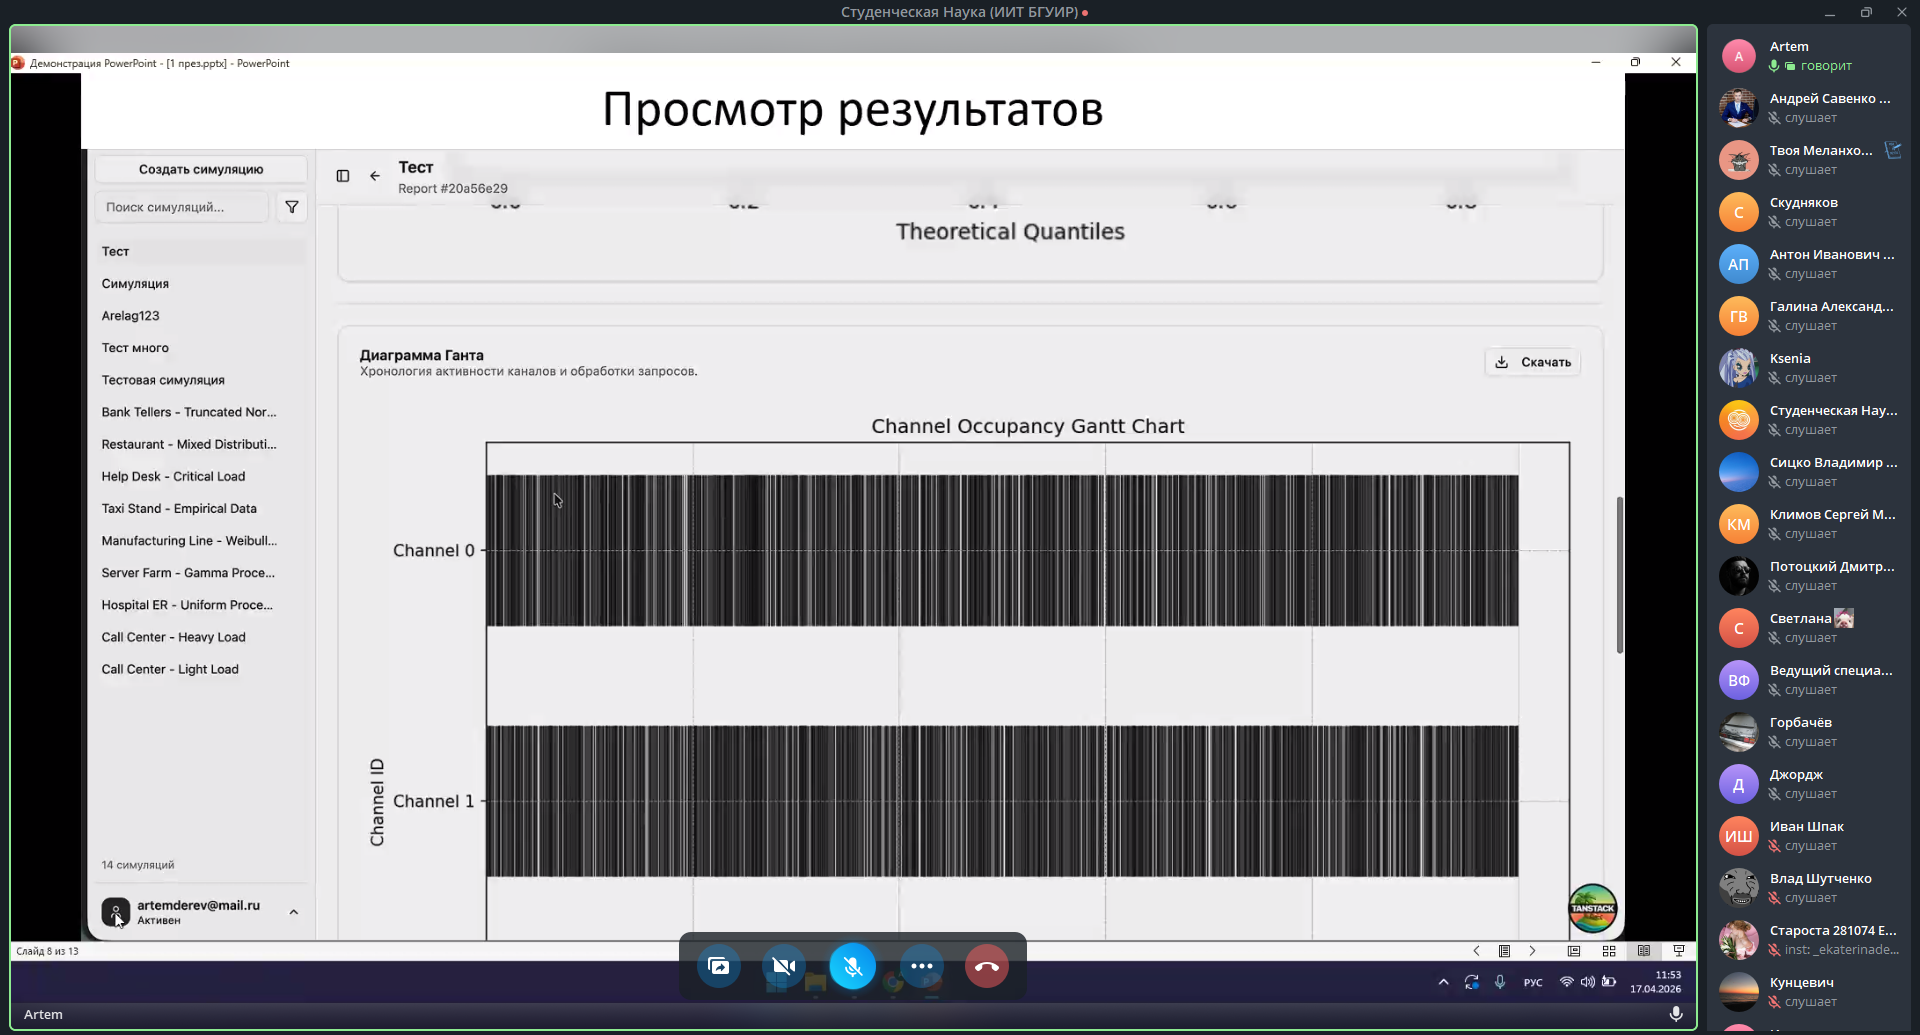Open the Taxi Stand - Empirical Data simulation
Viewport: 1920px width, 1035px height.
point(179,508)
